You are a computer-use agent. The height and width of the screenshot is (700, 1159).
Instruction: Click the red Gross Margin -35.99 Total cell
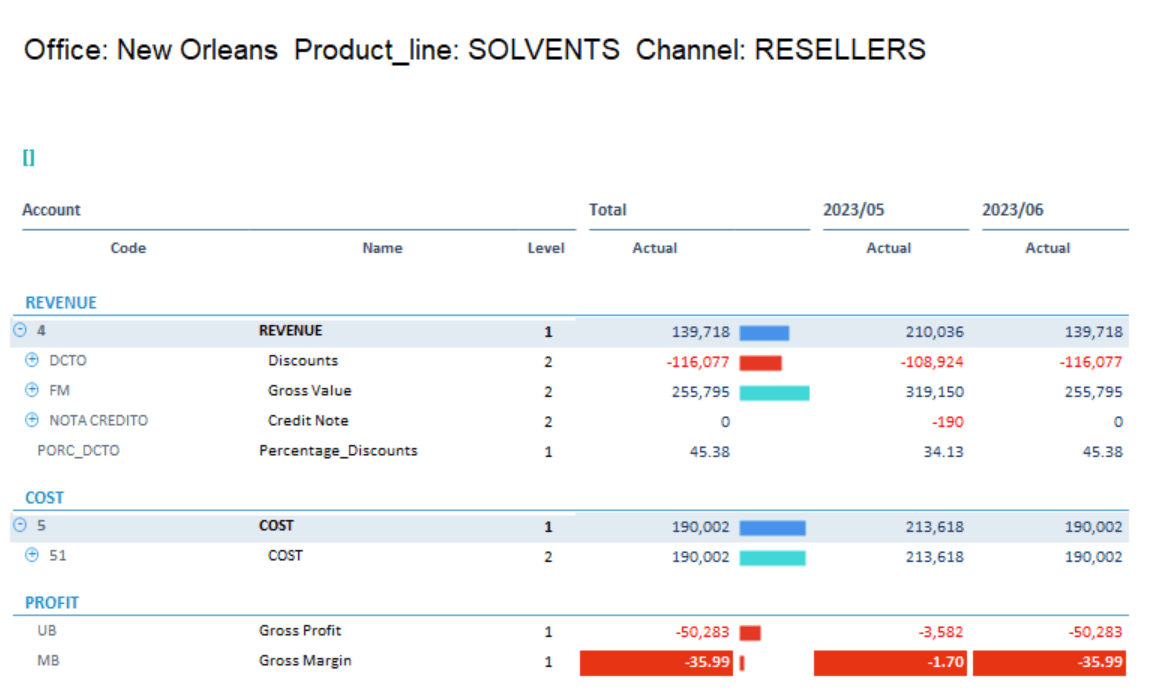click(656, 662)
